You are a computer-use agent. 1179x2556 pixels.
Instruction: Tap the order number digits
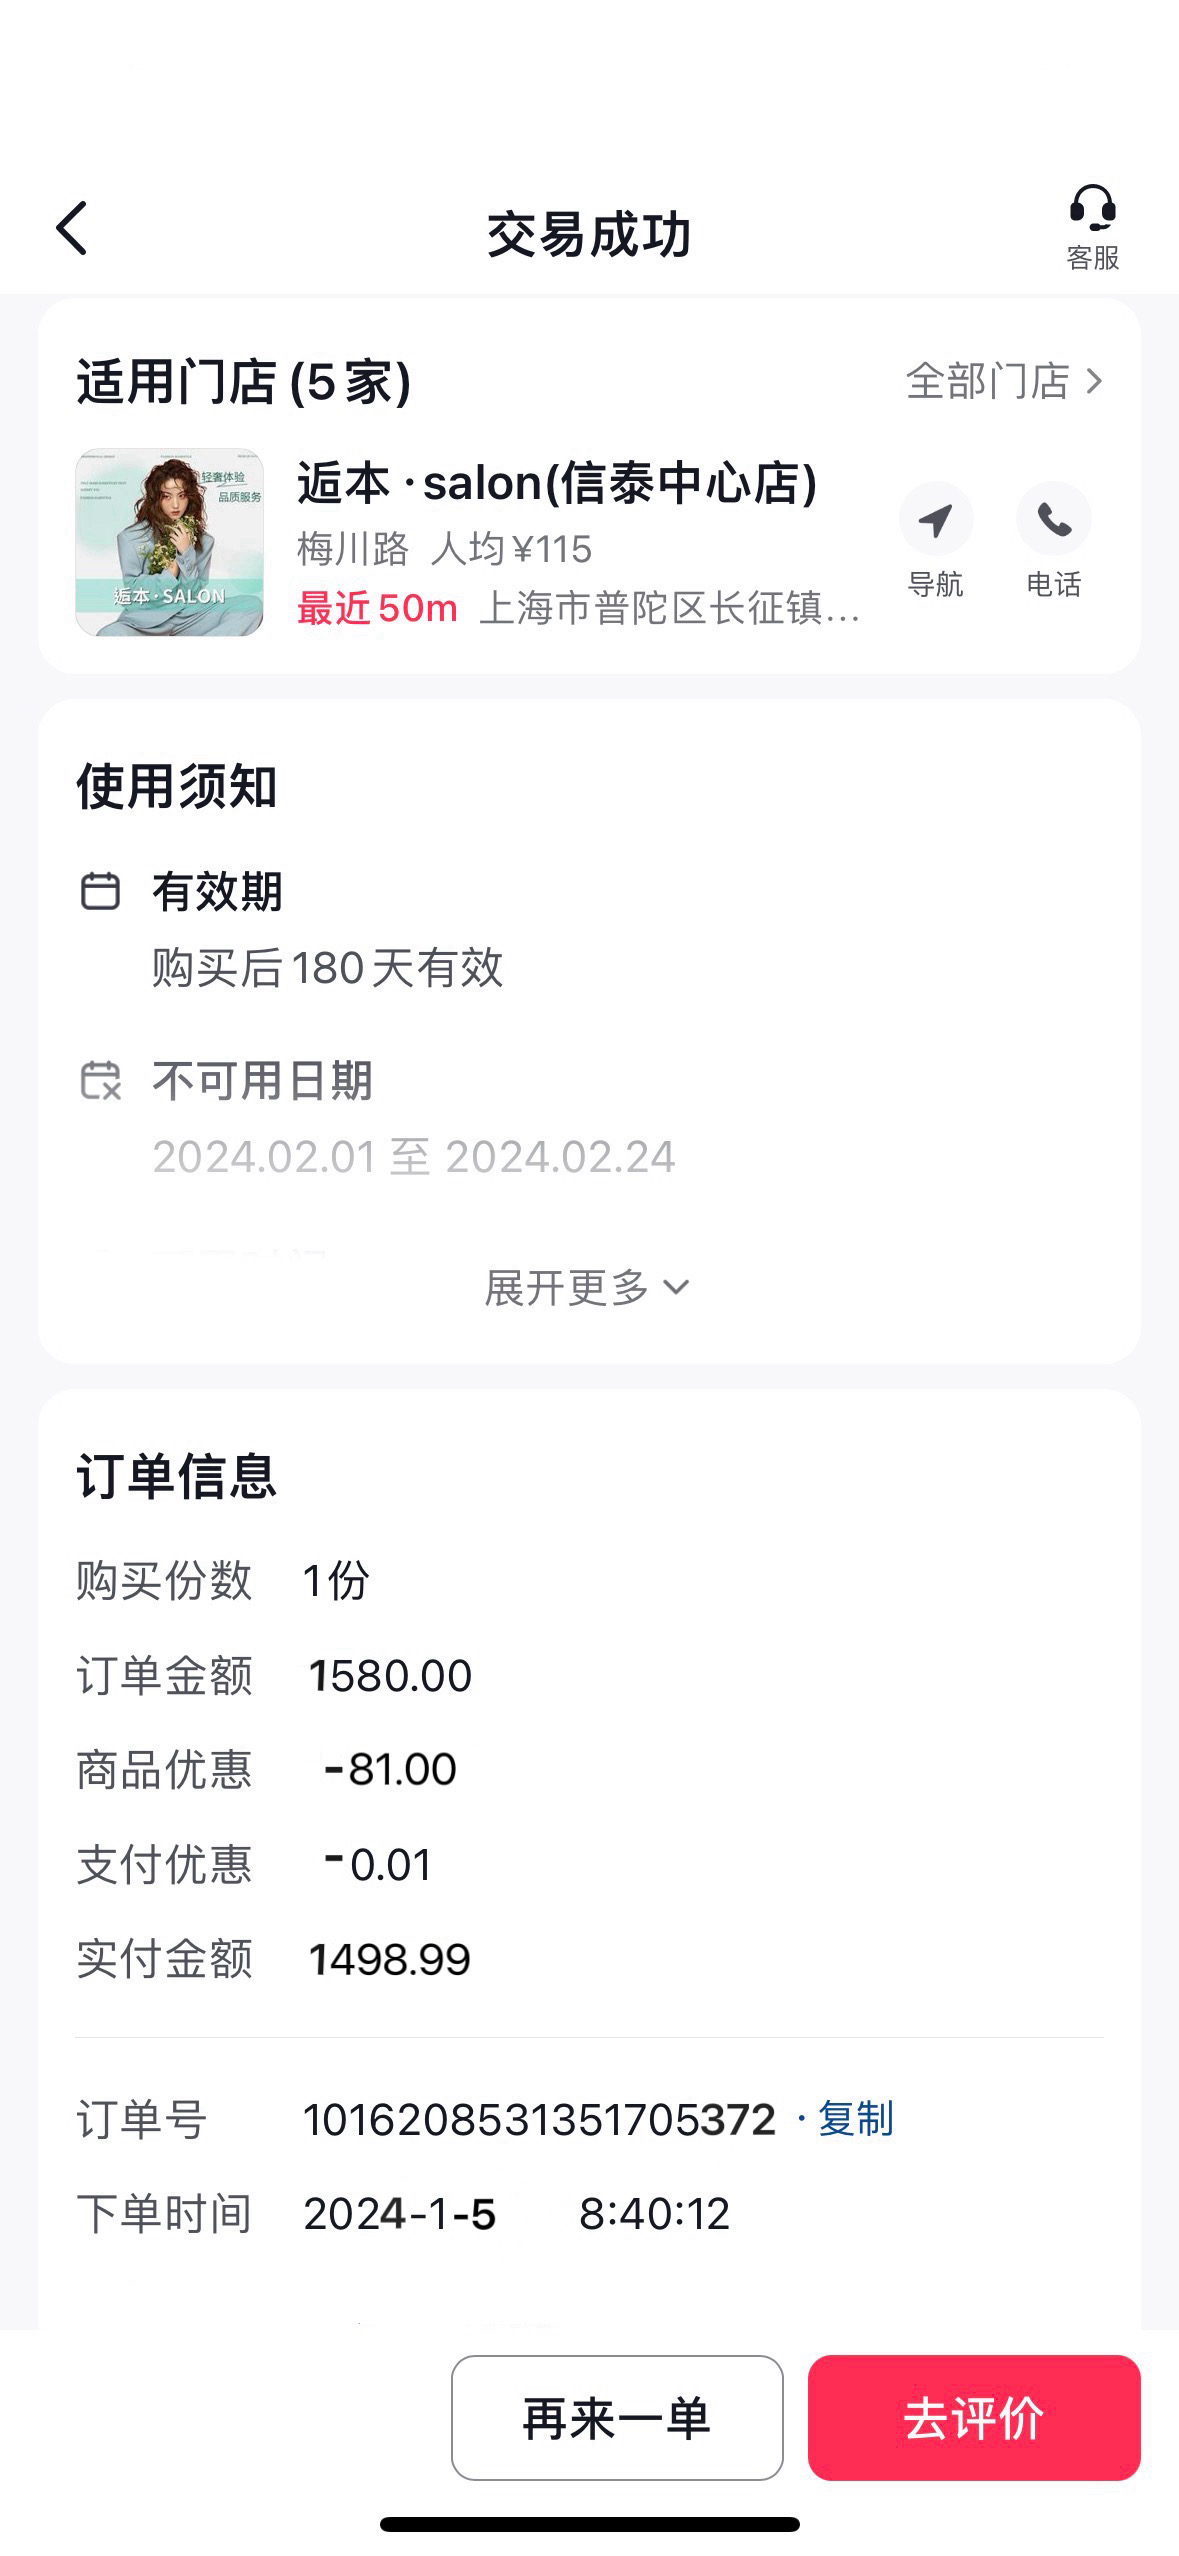click(539, 2120)
